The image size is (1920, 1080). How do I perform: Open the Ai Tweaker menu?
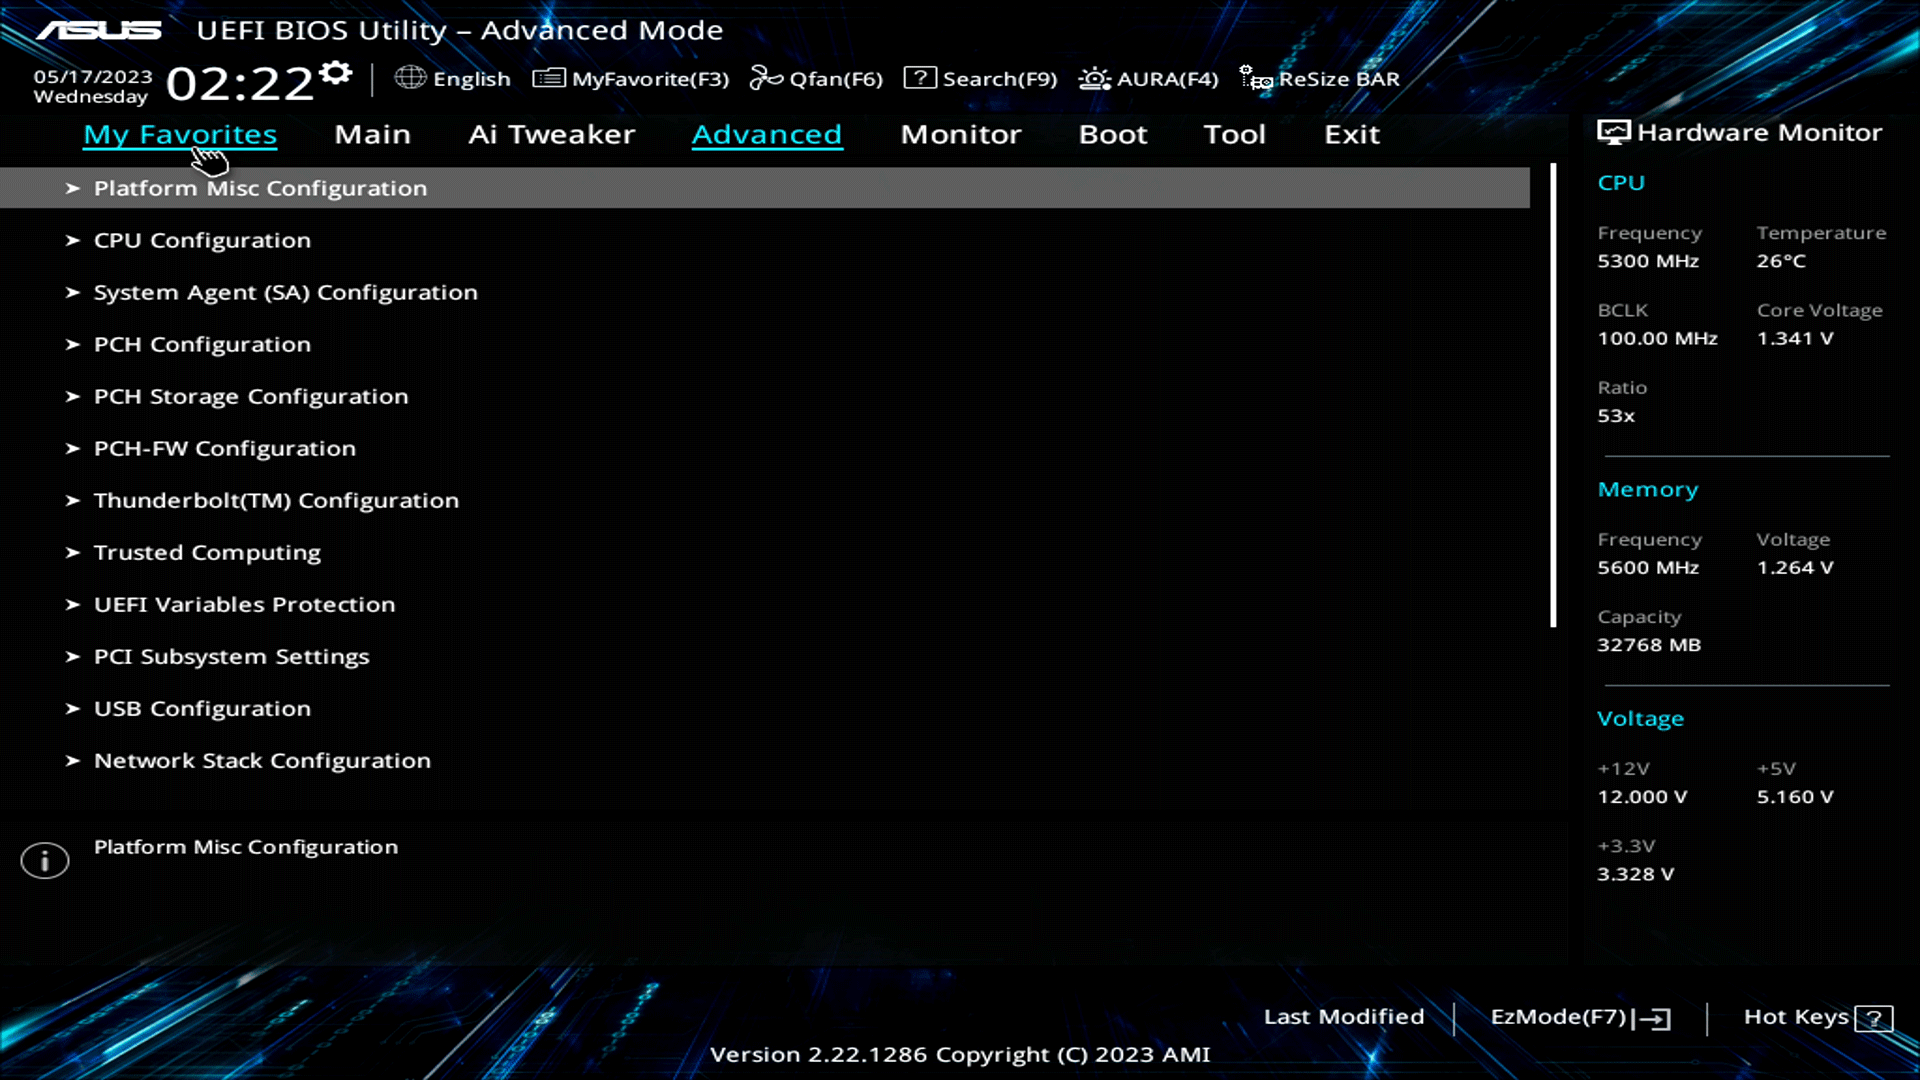tap(552, 134)
